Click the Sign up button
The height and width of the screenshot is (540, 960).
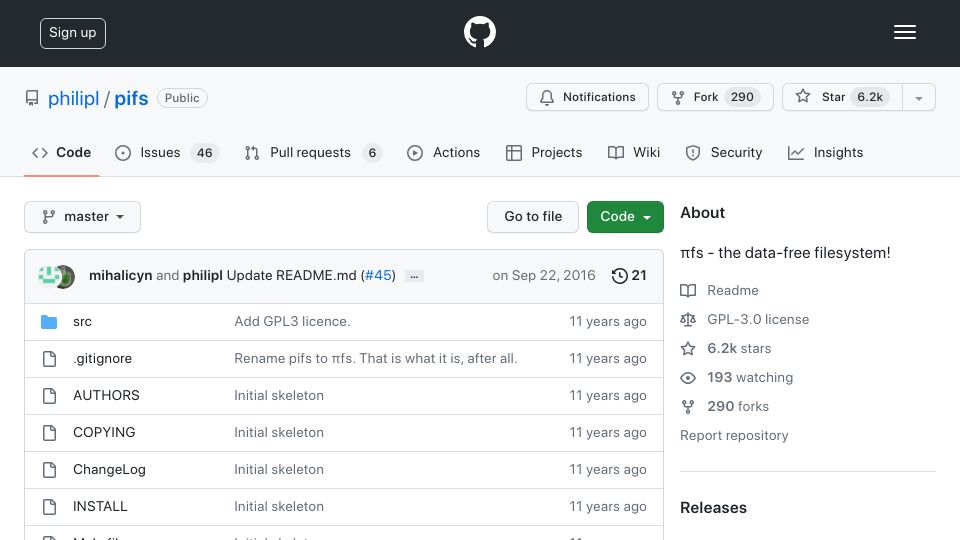point(73,33)
